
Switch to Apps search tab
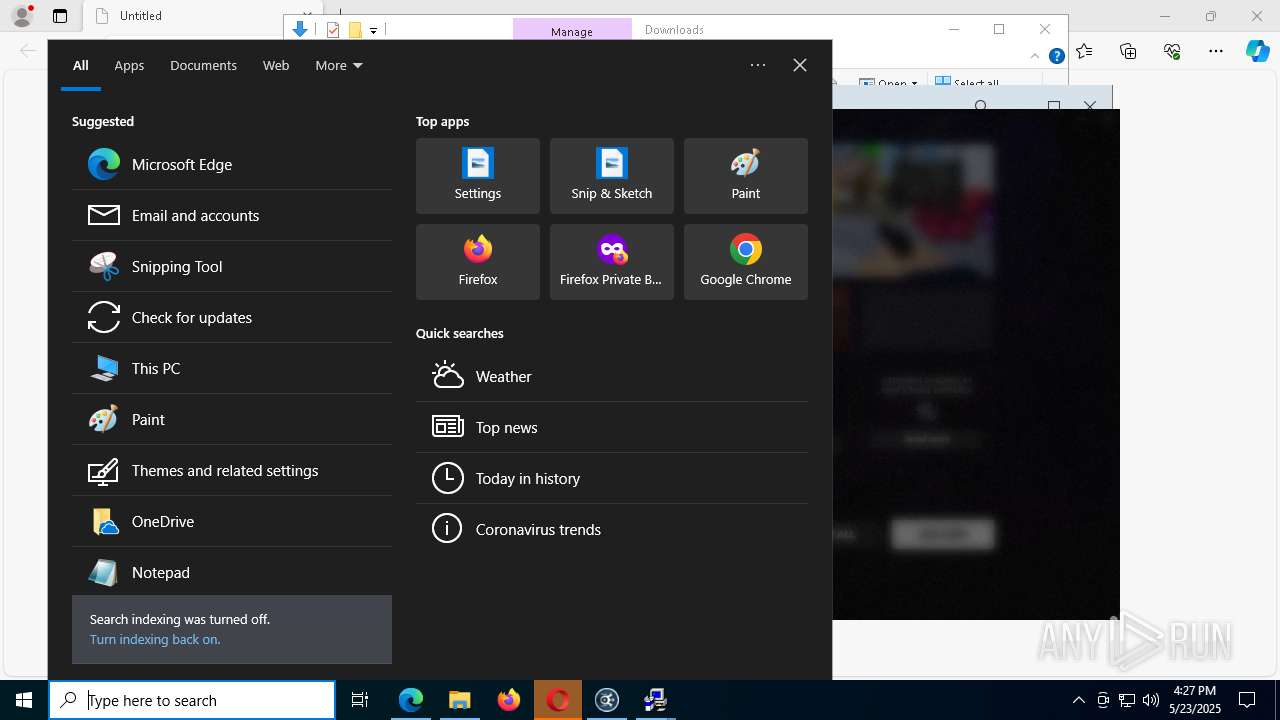[129, 65]
